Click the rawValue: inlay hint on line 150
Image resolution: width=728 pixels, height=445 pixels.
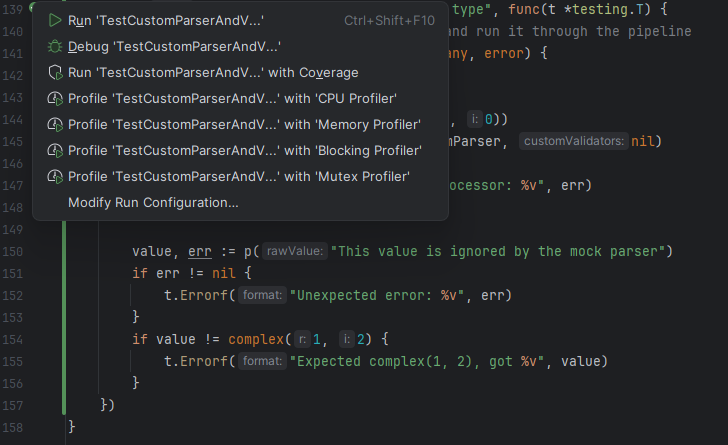click(295, 251)
